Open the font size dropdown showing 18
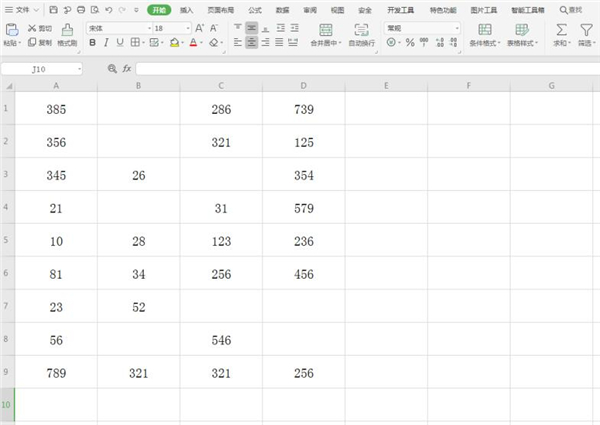The width and height of the screenshot is (600, 425). [x=170, y=28]
